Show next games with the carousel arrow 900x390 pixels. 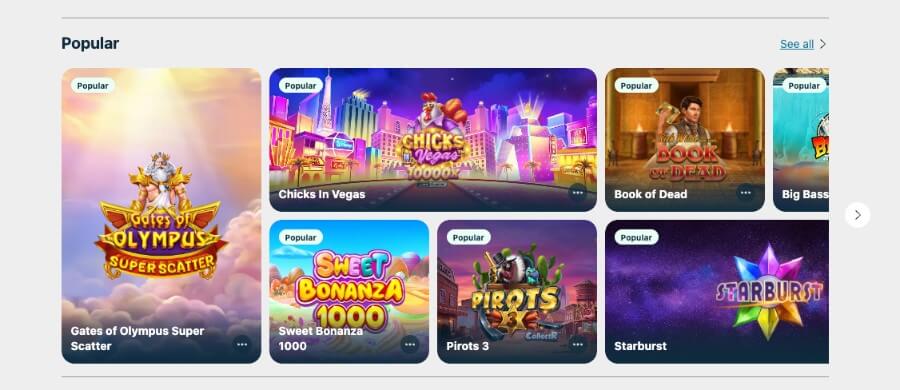858,215
